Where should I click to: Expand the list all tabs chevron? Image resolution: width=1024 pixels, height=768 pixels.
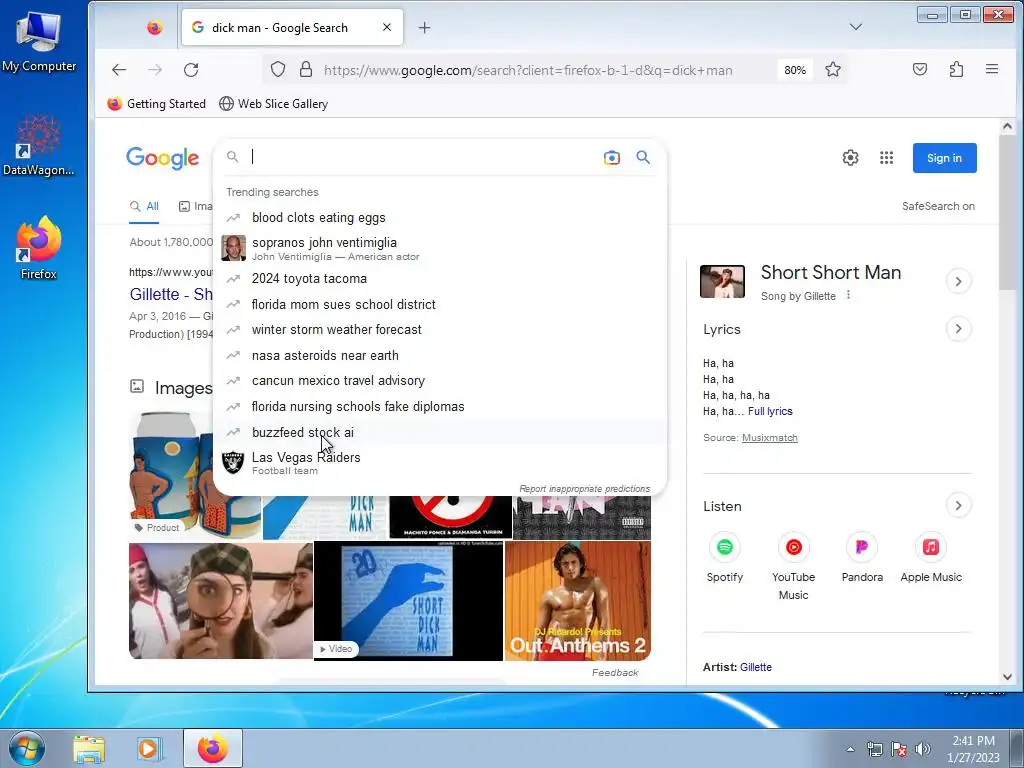(x=856, y=27)
